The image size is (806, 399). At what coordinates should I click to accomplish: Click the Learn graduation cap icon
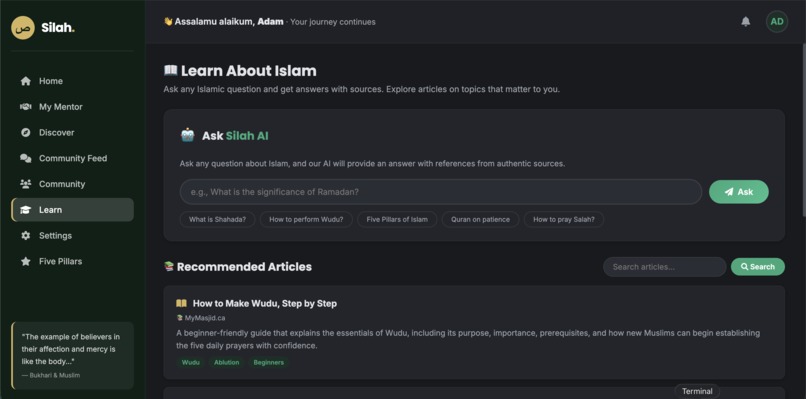[26, 210]
